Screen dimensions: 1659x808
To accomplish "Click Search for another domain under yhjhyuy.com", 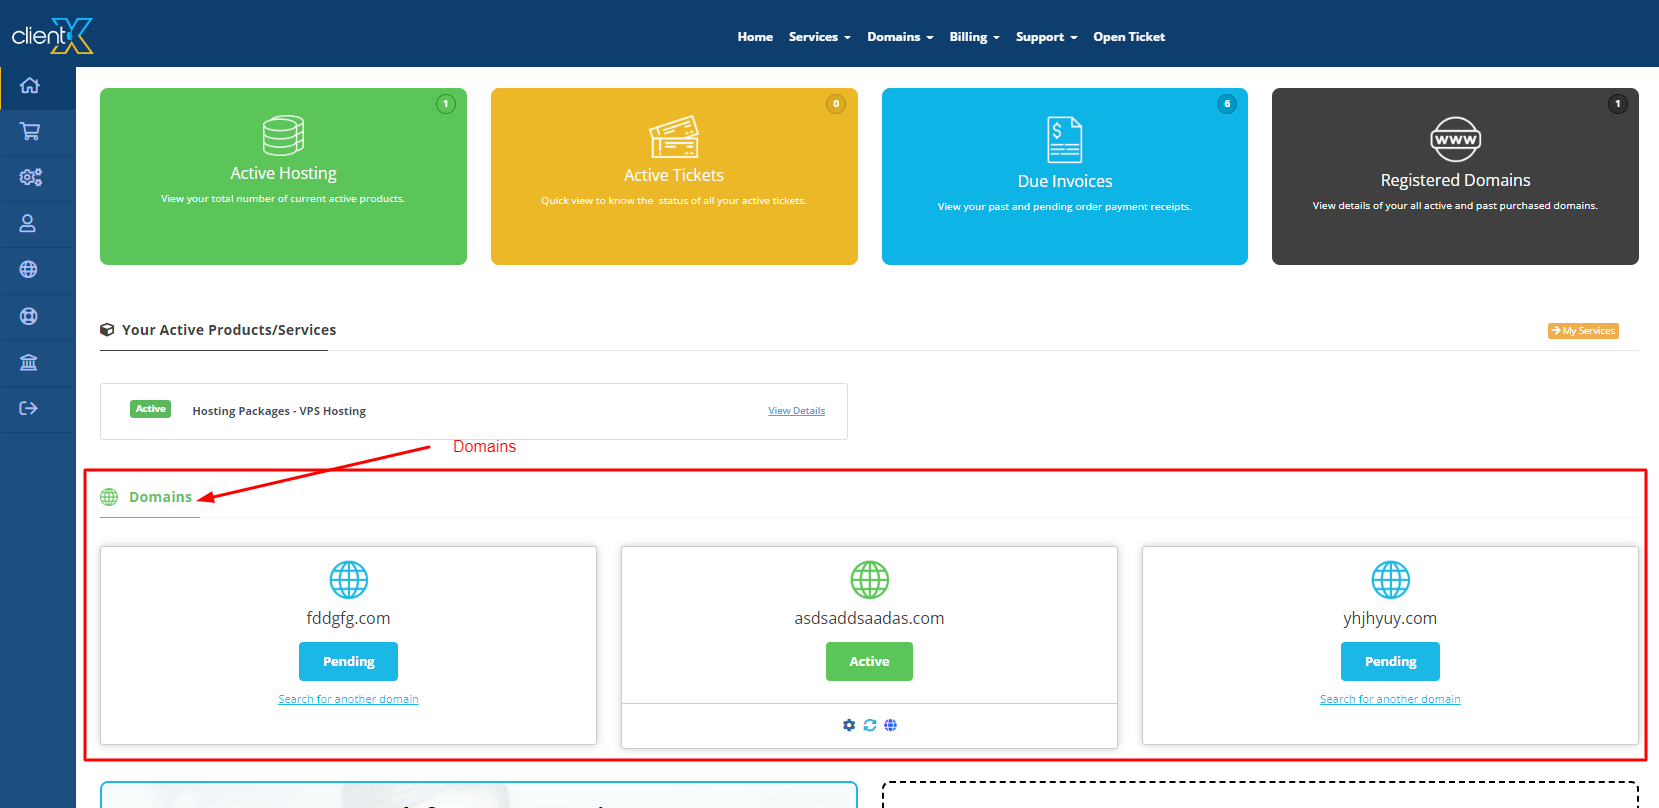I will [1389, 699].
